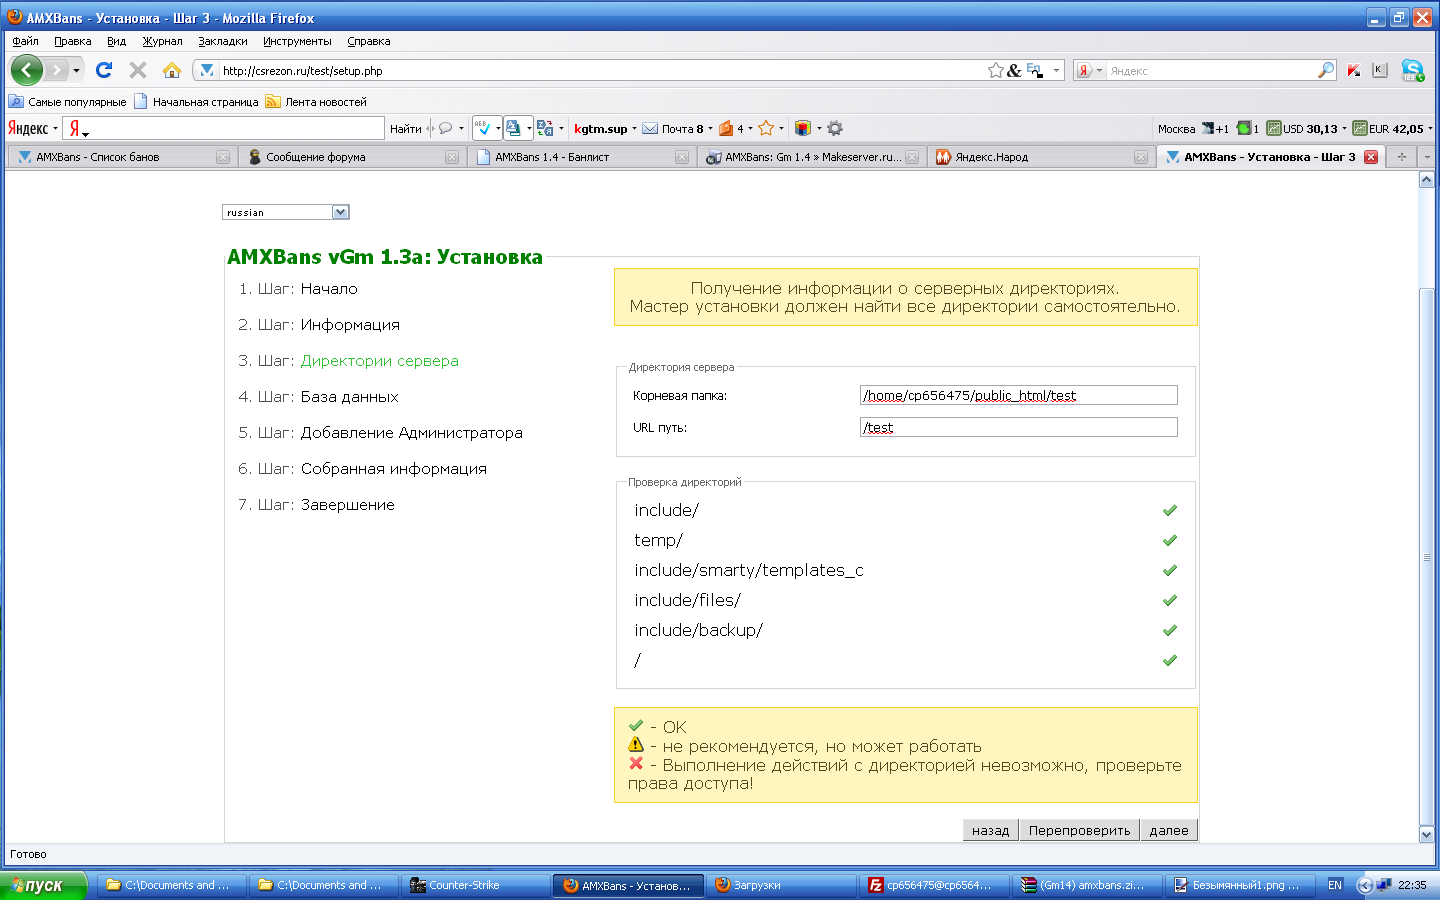The width and height of the screenshot is (1440, 900).
Task: Reload the page with the refresh icon
Action: click(x=104, y=70)
